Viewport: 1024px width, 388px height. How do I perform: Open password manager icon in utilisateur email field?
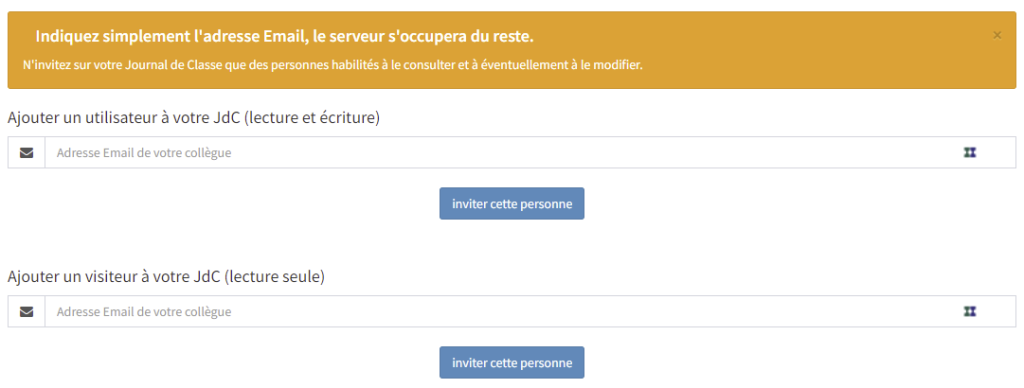(970, 152)
